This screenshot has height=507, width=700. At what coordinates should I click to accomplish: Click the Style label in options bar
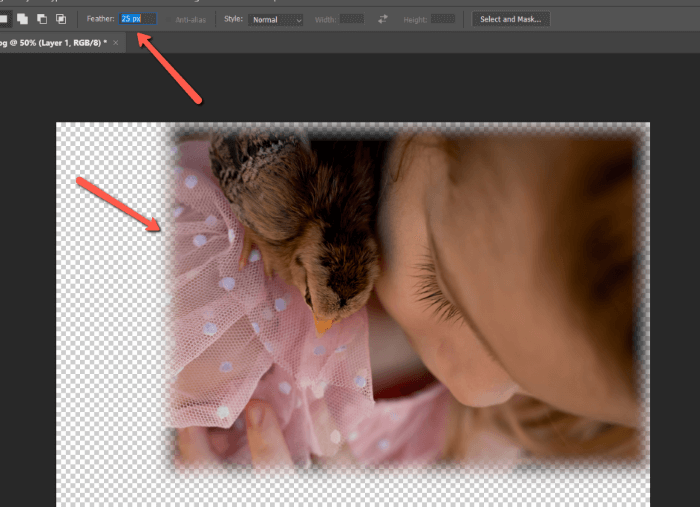[233, 19]
